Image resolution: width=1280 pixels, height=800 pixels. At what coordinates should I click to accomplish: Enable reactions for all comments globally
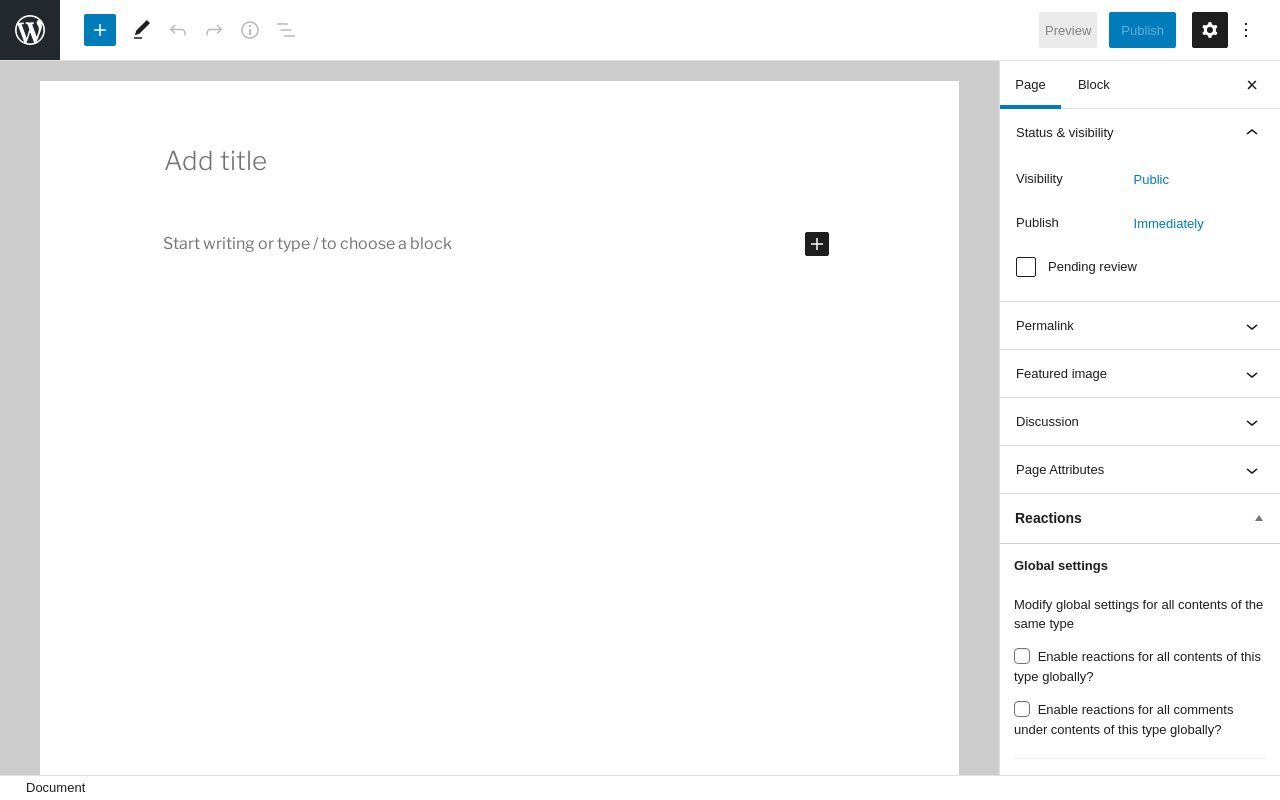tap(1022, 709)
